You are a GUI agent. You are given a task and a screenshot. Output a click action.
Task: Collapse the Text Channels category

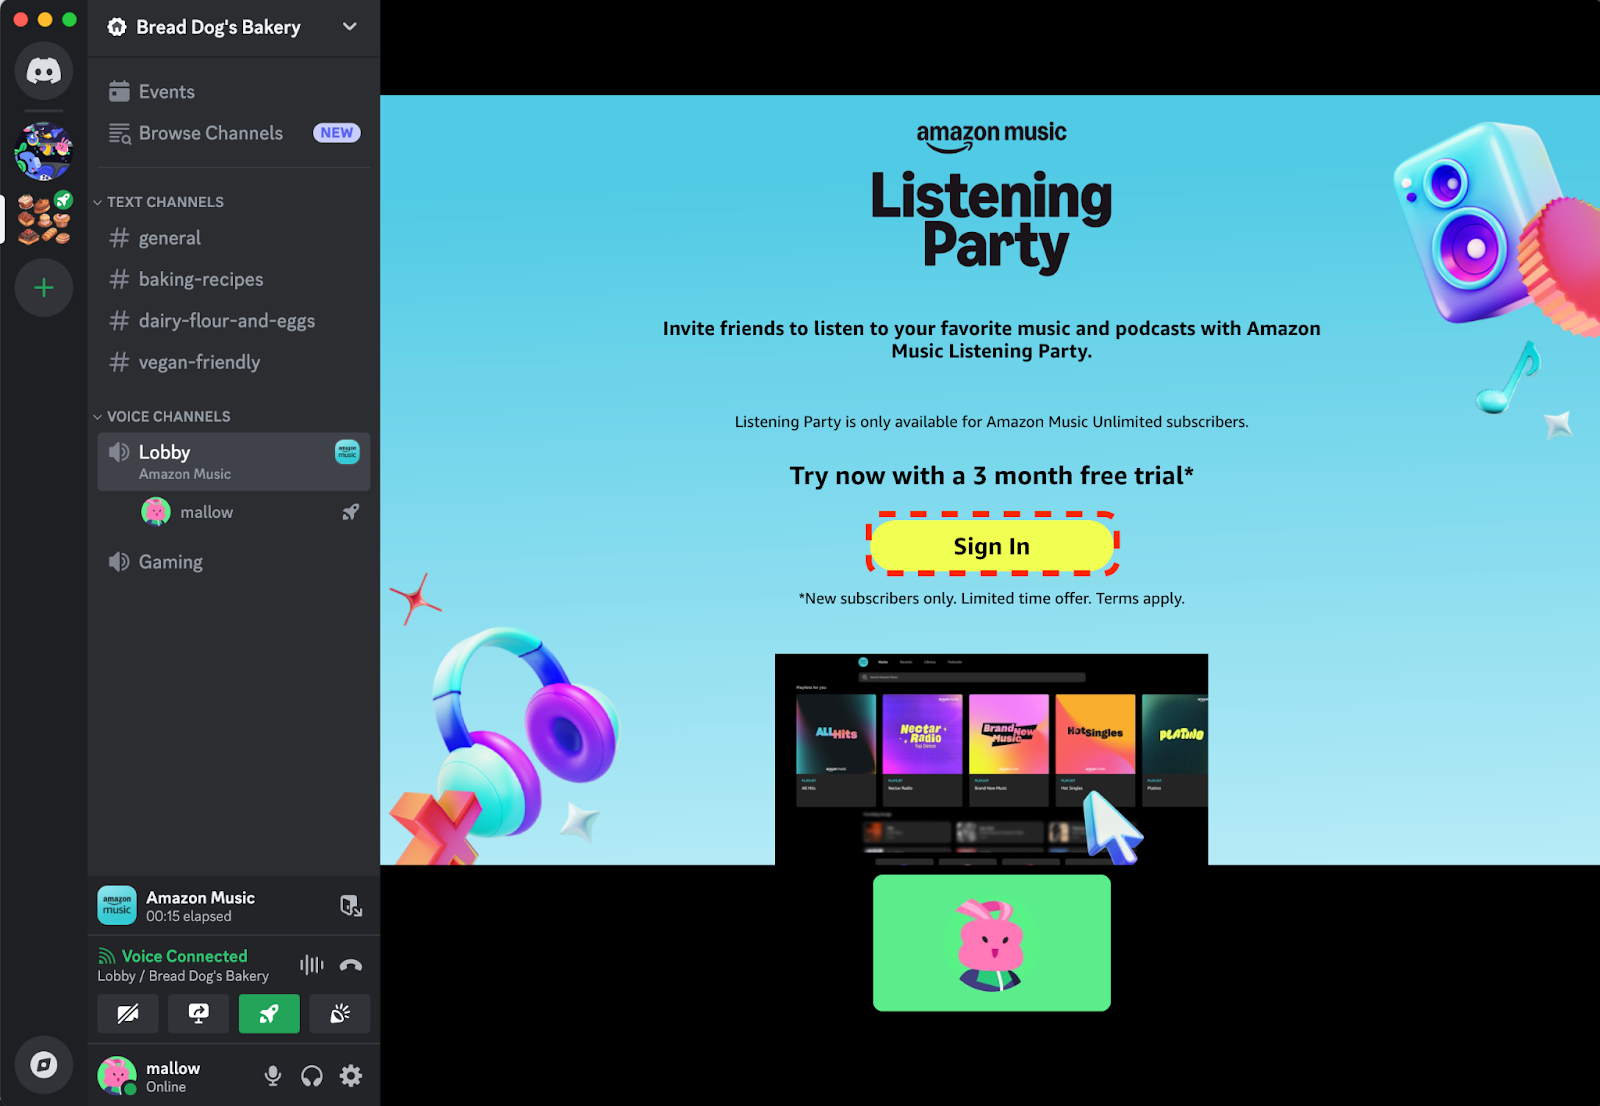(x=164, y=202)
